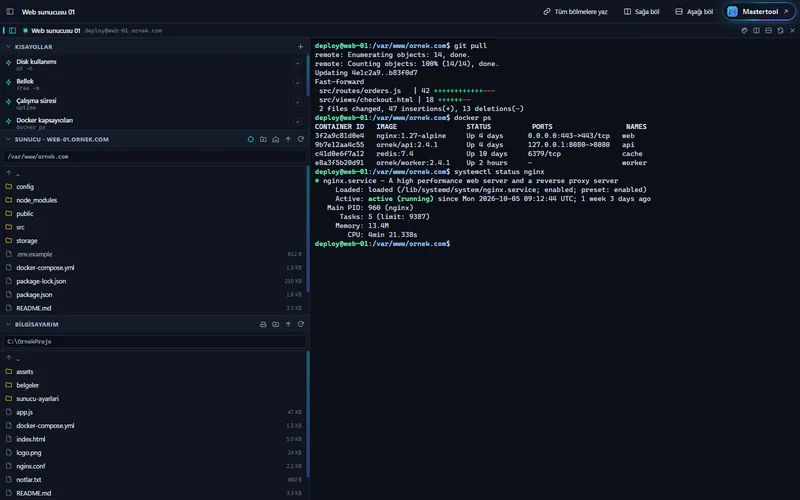The image size is (800, 500).
Task: Select the local notlar.txt file
Action: (x=153, y=480)
